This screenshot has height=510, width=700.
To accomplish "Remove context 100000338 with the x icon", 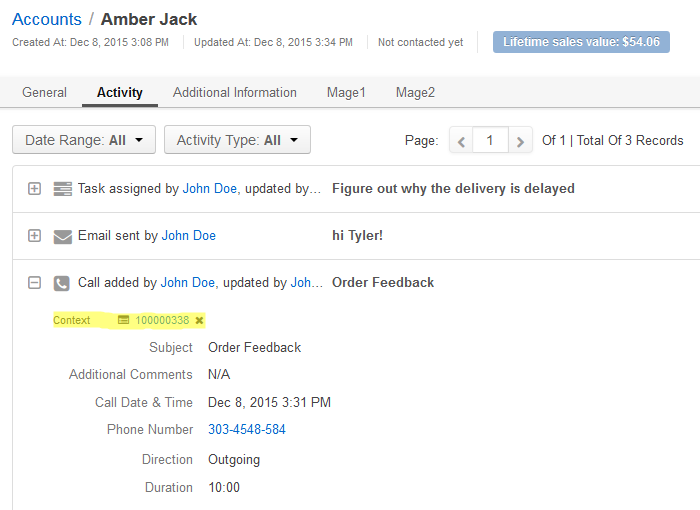I will 200,320.
